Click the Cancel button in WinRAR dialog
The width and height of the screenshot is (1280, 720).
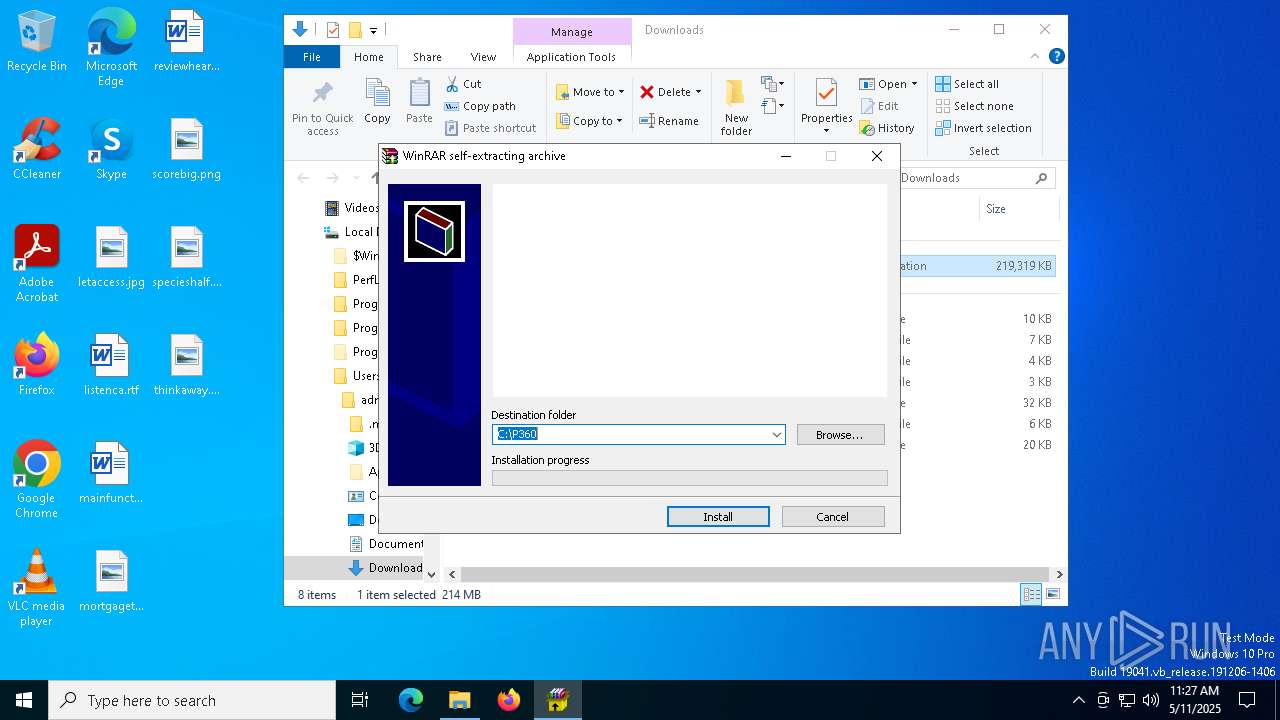click(x=833, y=517)
